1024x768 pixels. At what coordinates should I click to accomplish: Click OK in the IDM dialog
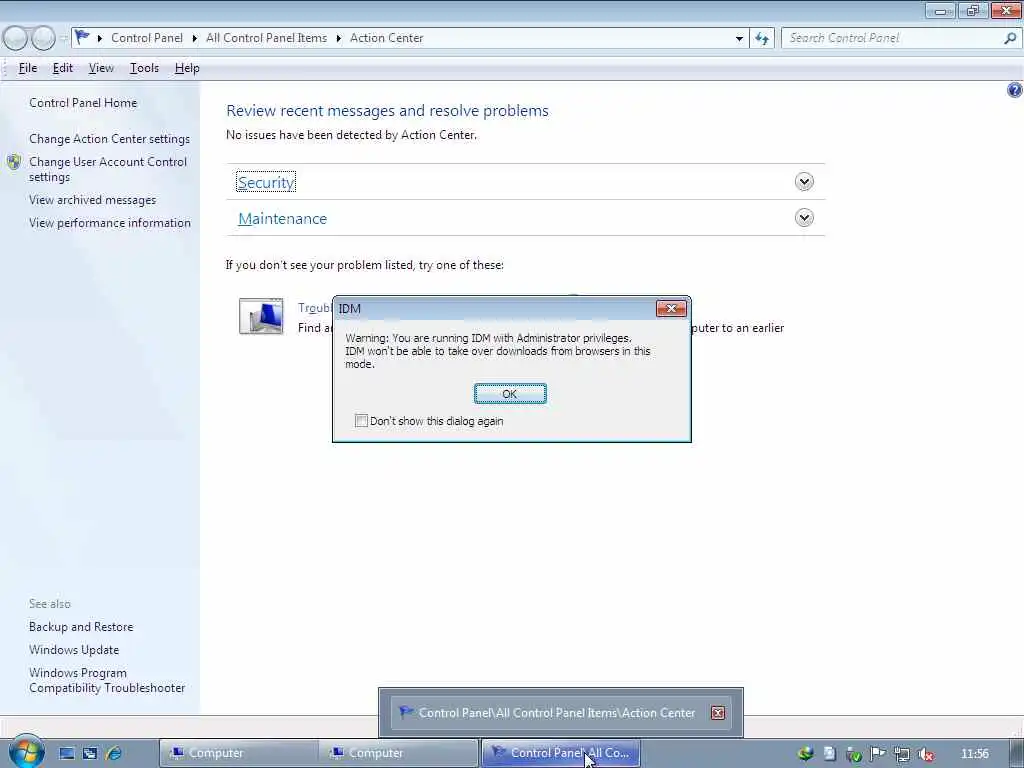click(510, 394)
